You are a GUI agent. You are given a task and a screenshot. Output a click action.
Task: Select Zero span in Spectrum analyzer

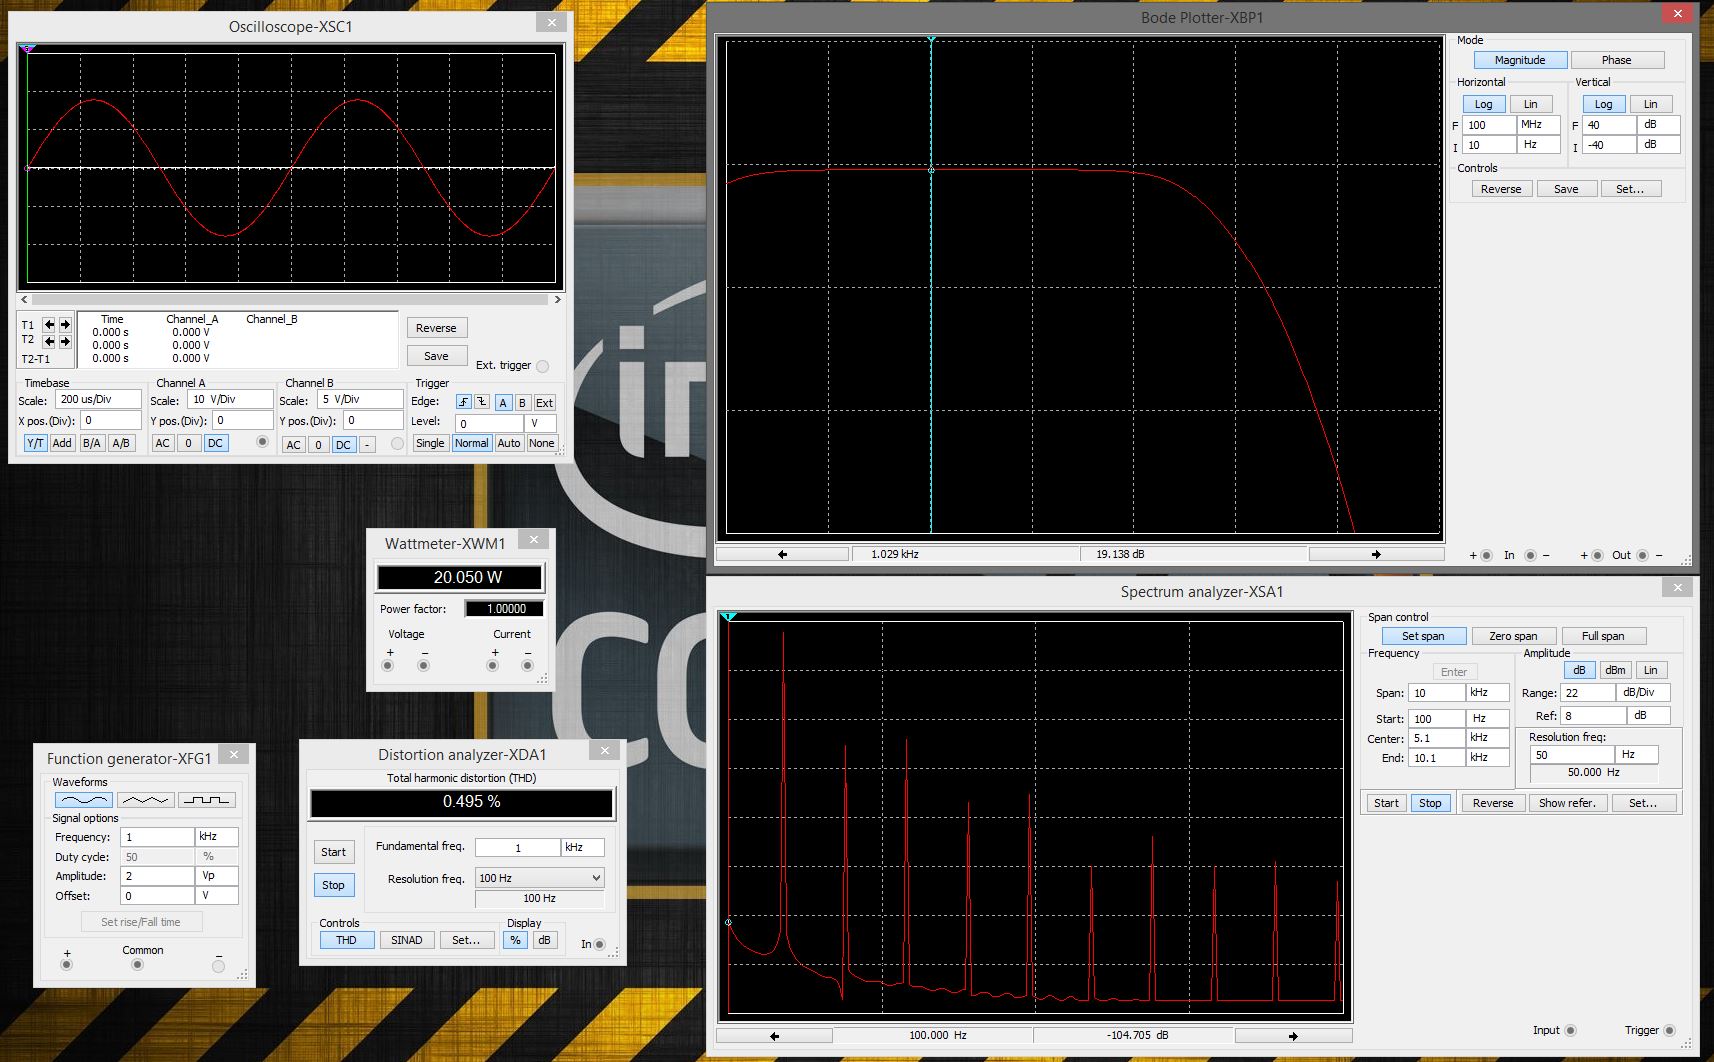(1513, 636)
